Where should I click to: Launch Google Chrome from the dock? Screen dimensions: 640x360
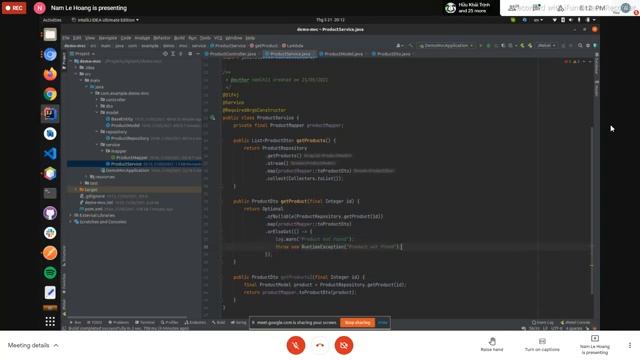pos(50,94)
